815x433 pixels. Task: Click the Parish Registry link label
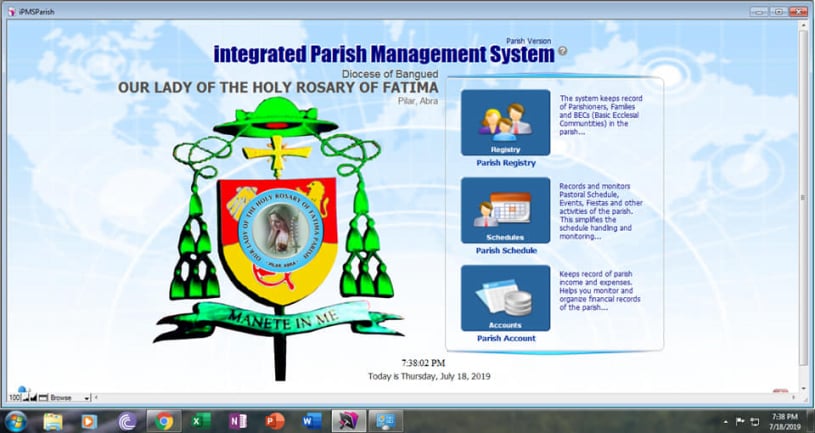(506, 163)
